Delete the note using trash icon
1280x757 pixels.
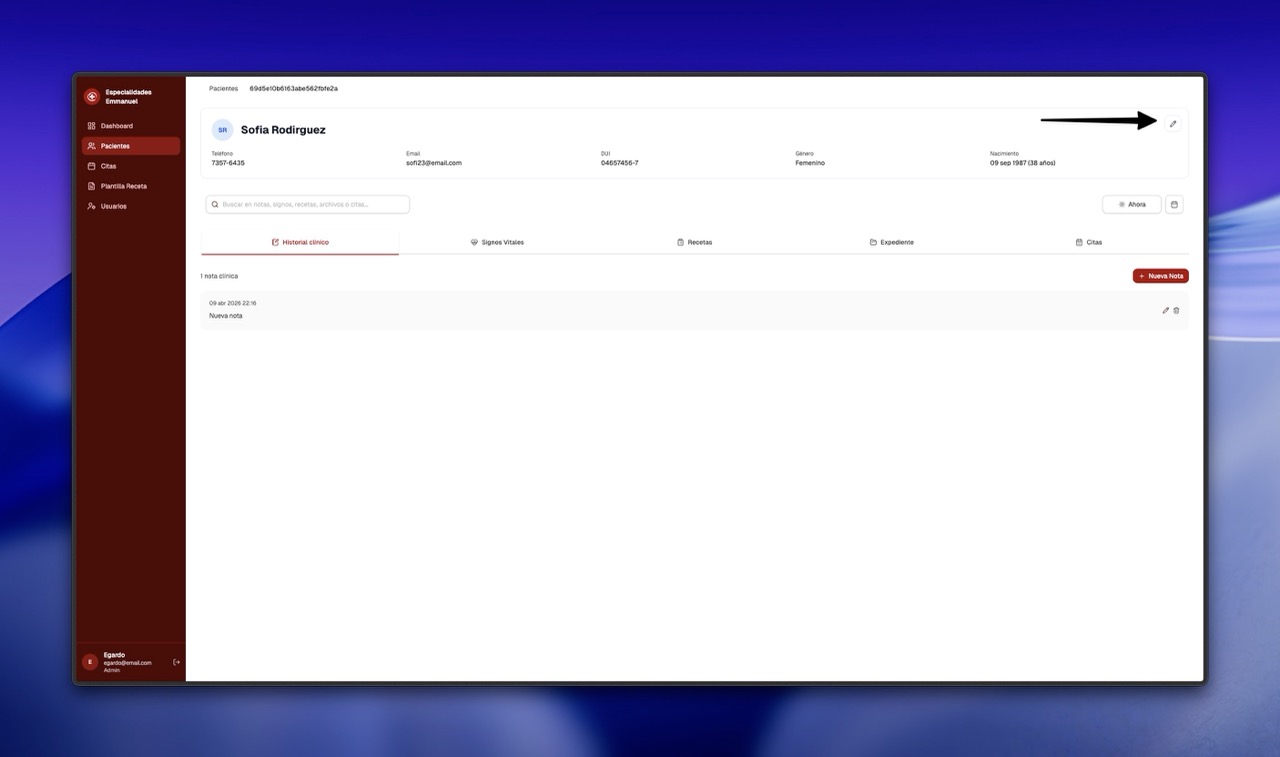pos(1176,311)
